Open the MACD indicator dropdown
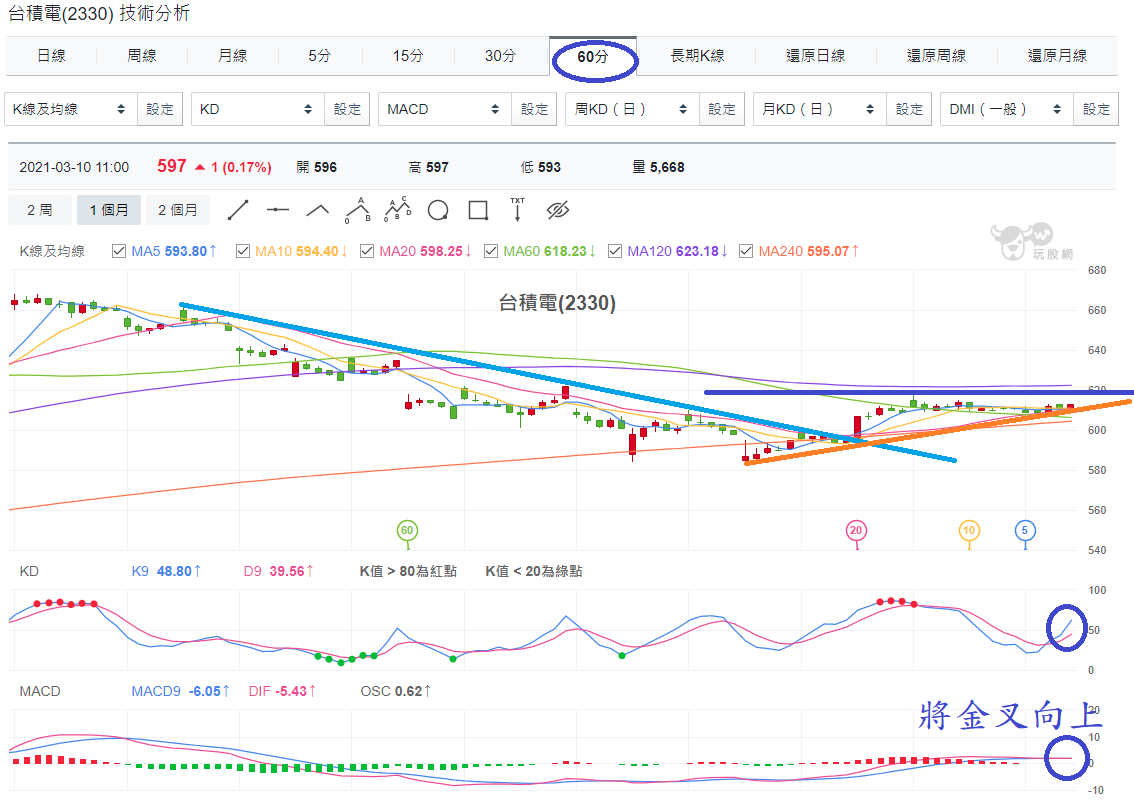 pos(445,109)
